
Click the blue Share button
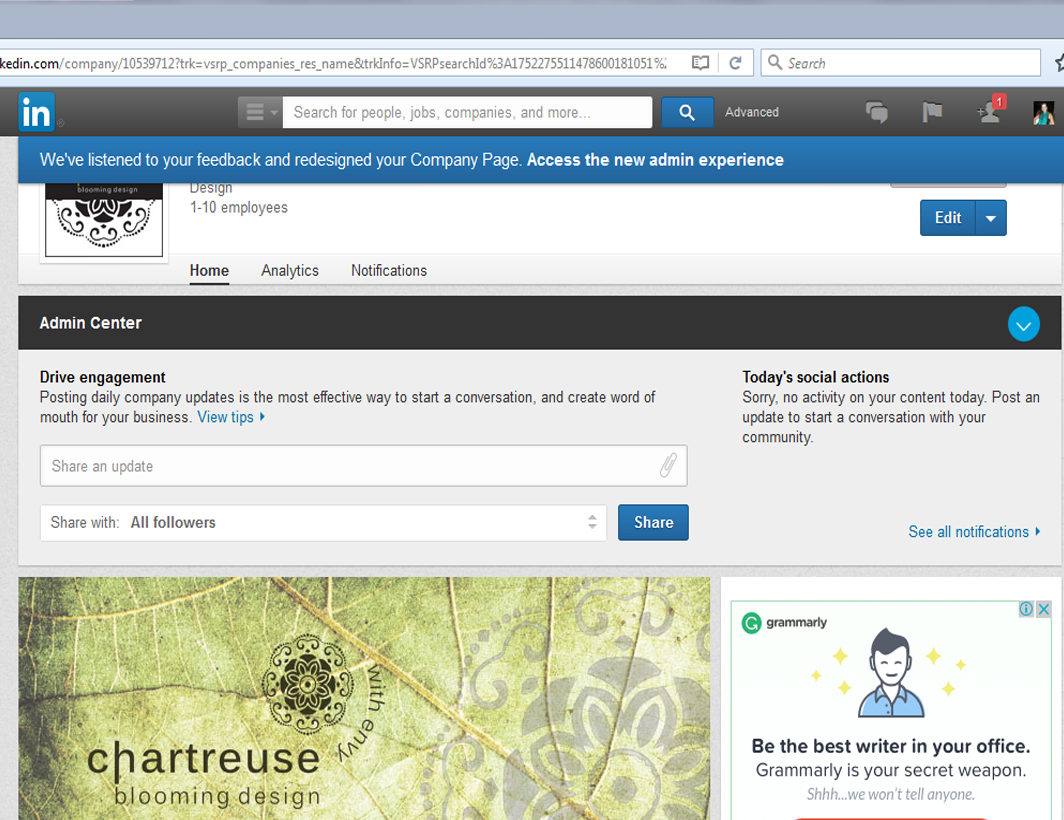[653, 522]
